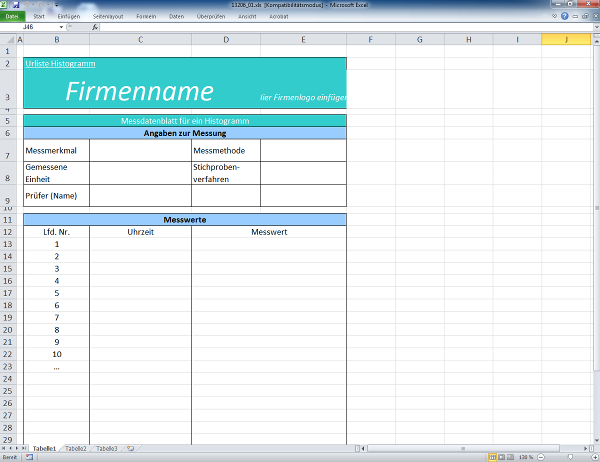The height and width of the screenshot is (462, 600).
Task: Minimize the ribbon with the caret toggle
Action: [555, 17]
